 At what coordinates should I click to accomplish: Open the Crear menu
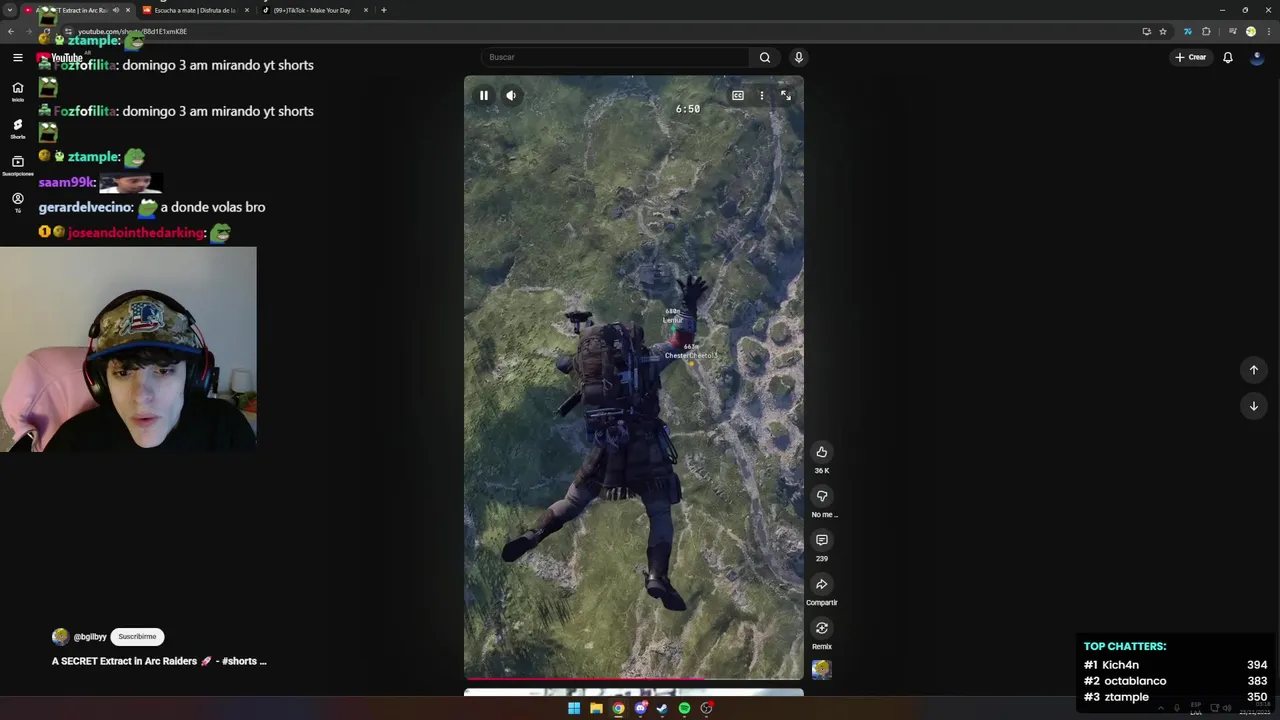coord(1191,57)
